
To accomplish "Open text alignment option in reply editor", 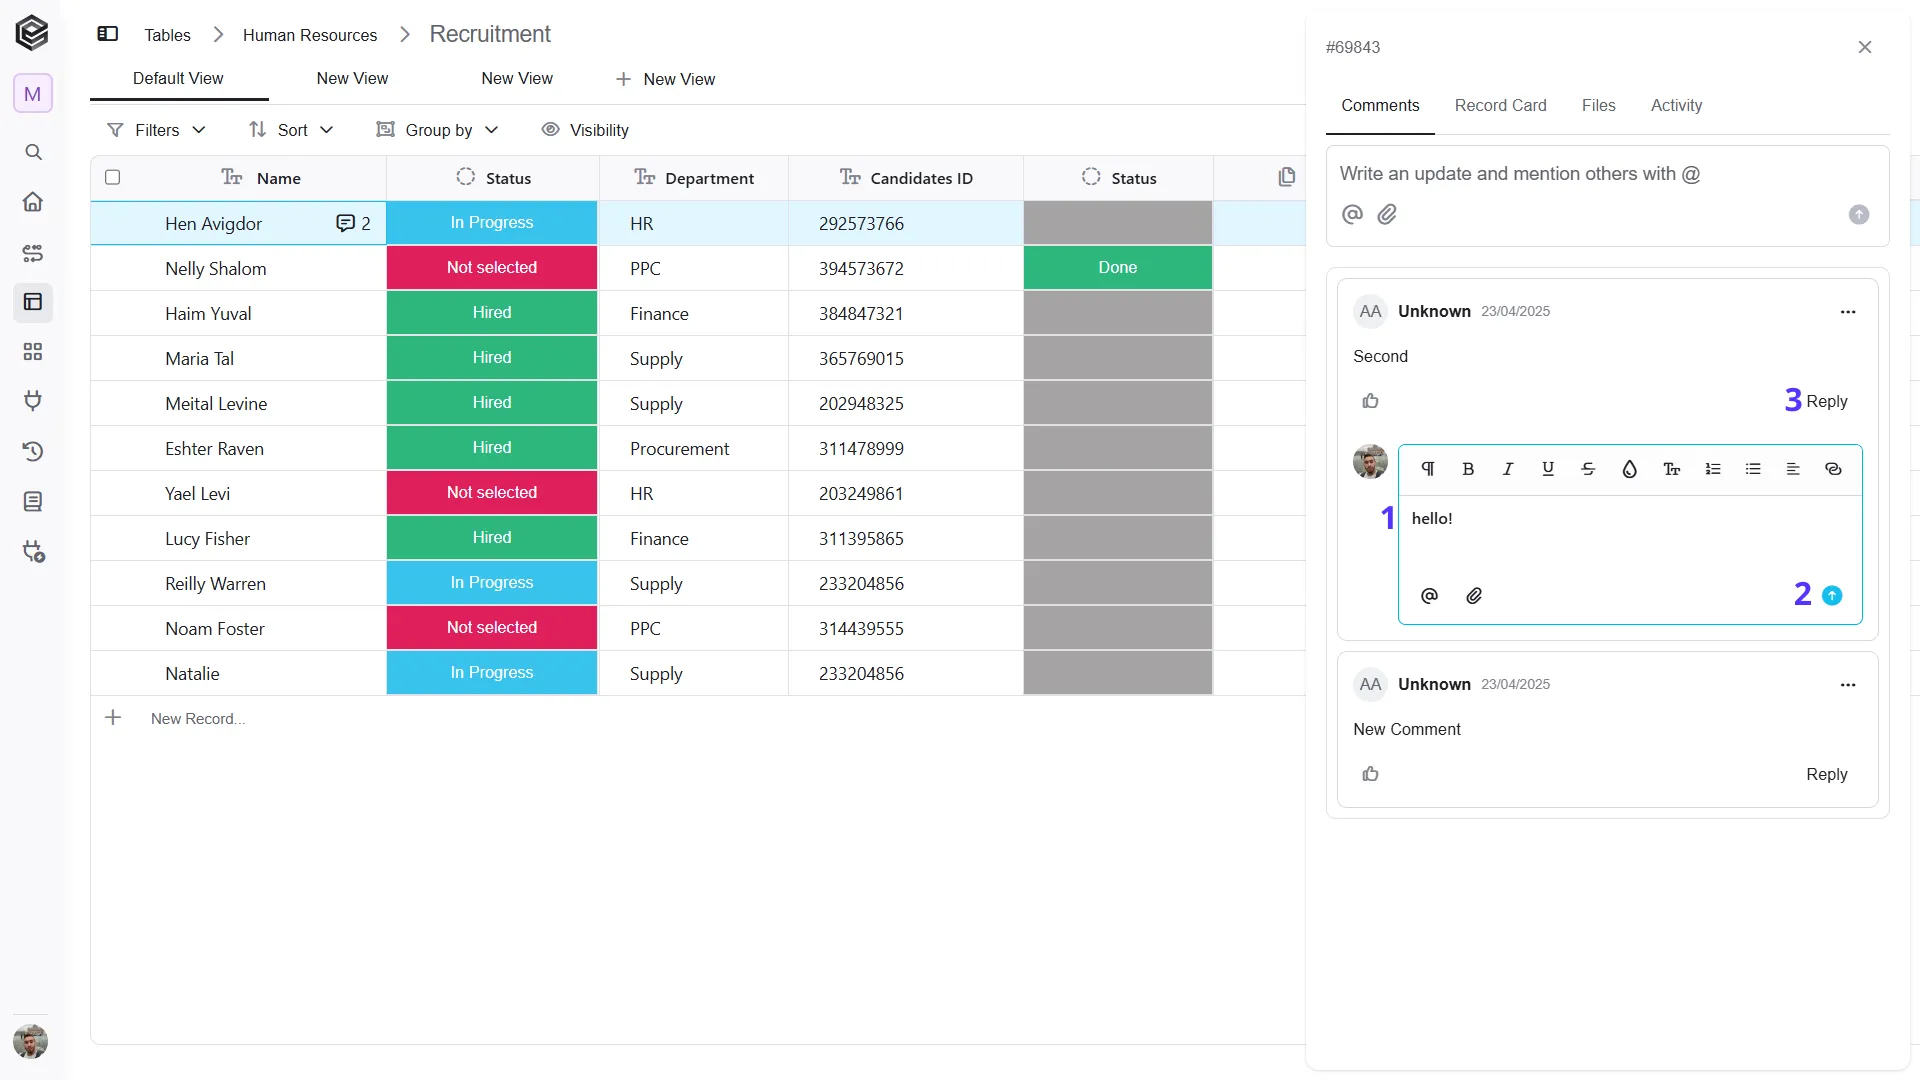I will point(1793,469).
